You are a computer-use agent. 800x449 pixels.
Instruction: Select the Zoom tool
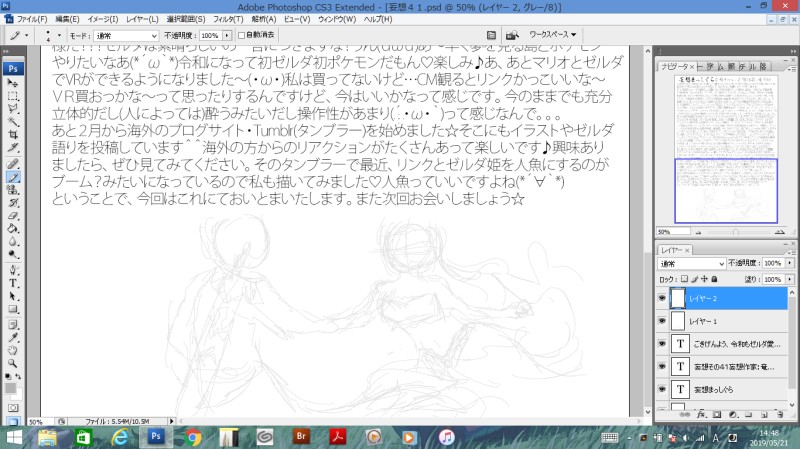coord(13,363)
